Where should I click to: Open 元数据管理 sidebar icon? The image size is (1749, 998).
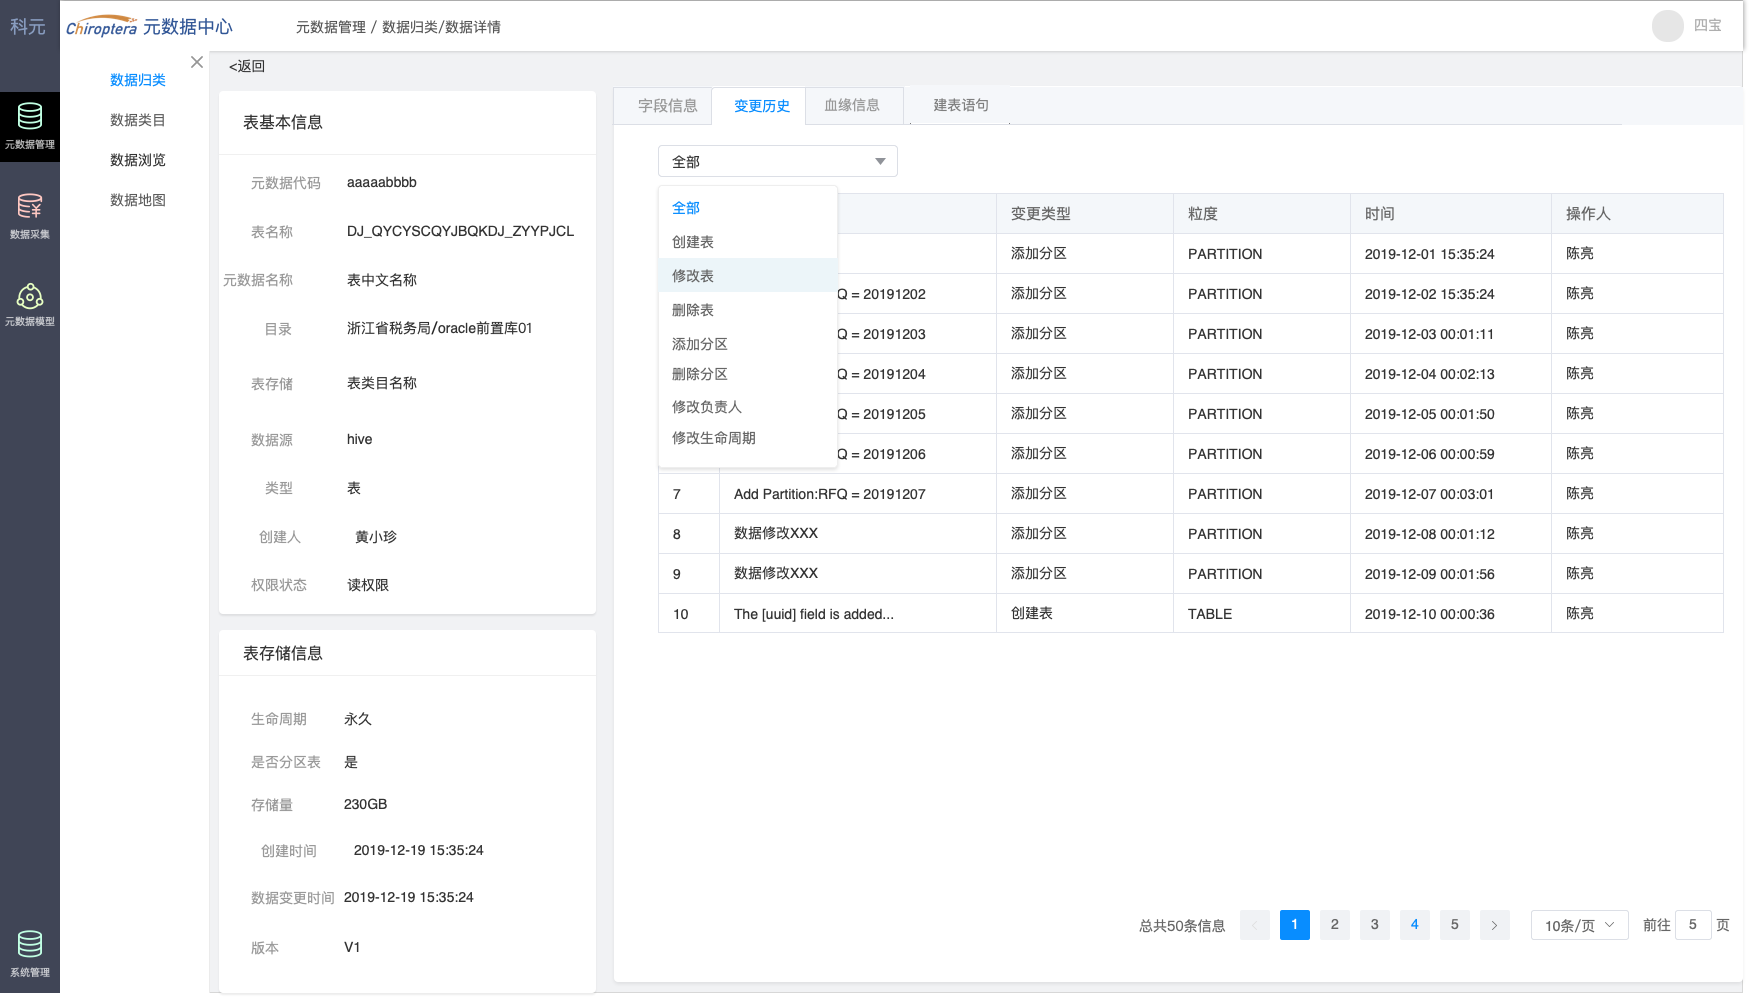[x=30, y=126]
